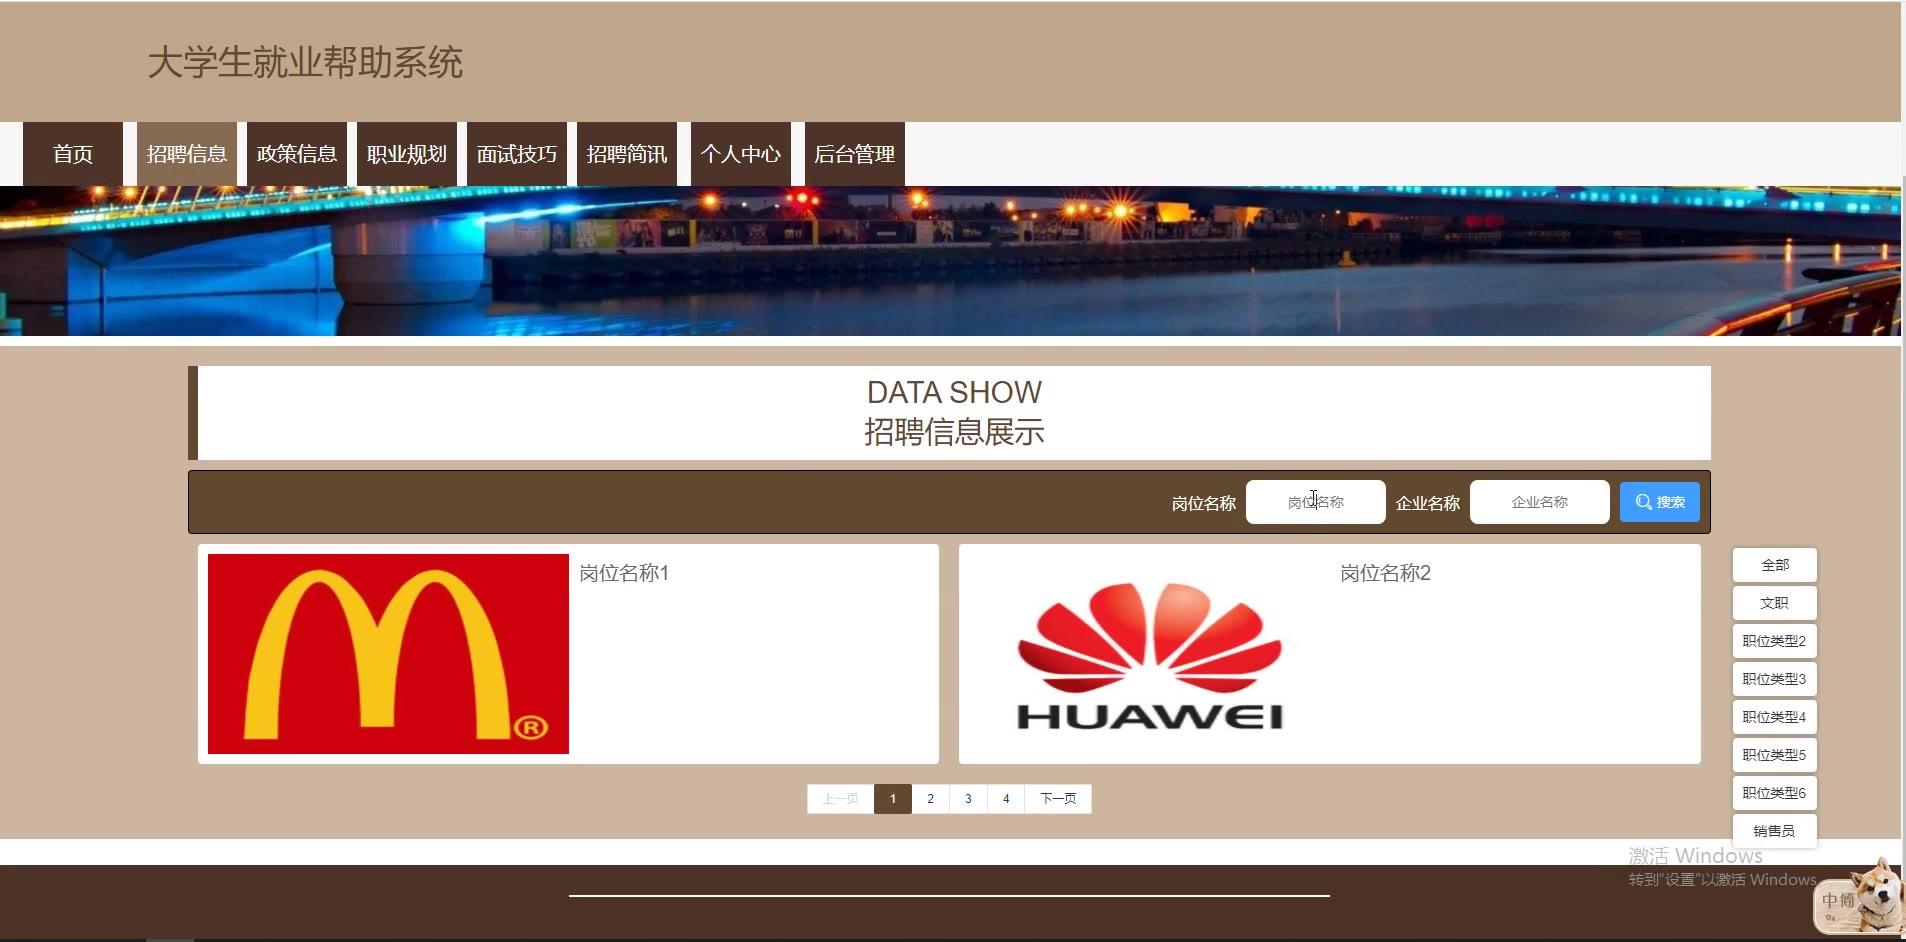Jump to page 2 in pagination

pyautogui.click(x=930, y=799)
